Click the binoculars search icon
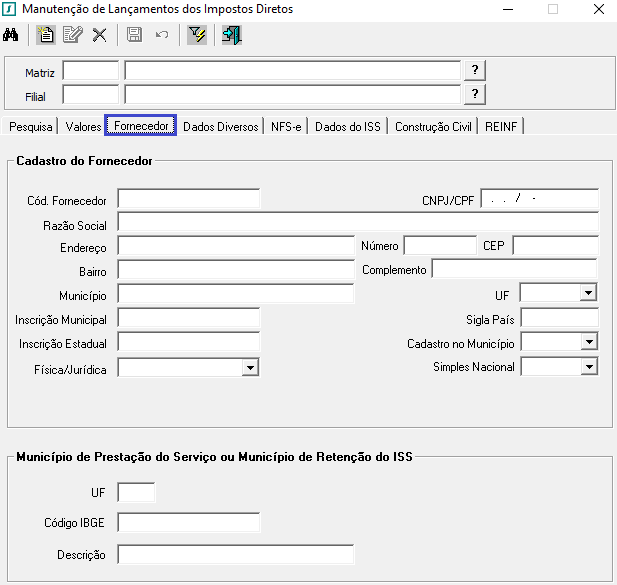The width and height of the screenshot is (617, 585). 11,36
